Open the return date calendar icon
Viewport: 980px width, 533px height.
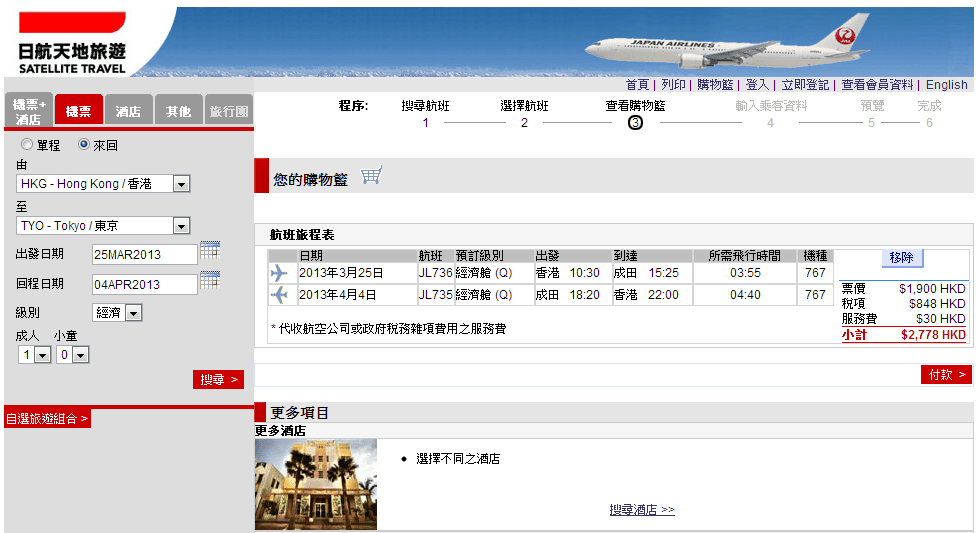(x=210, y=281)
